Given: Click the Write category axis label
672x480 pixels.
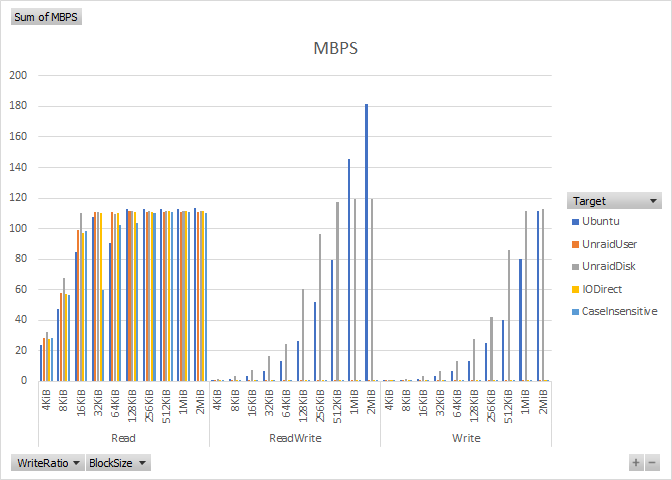Looking at the screenshot, I should (x=466, y=438).
